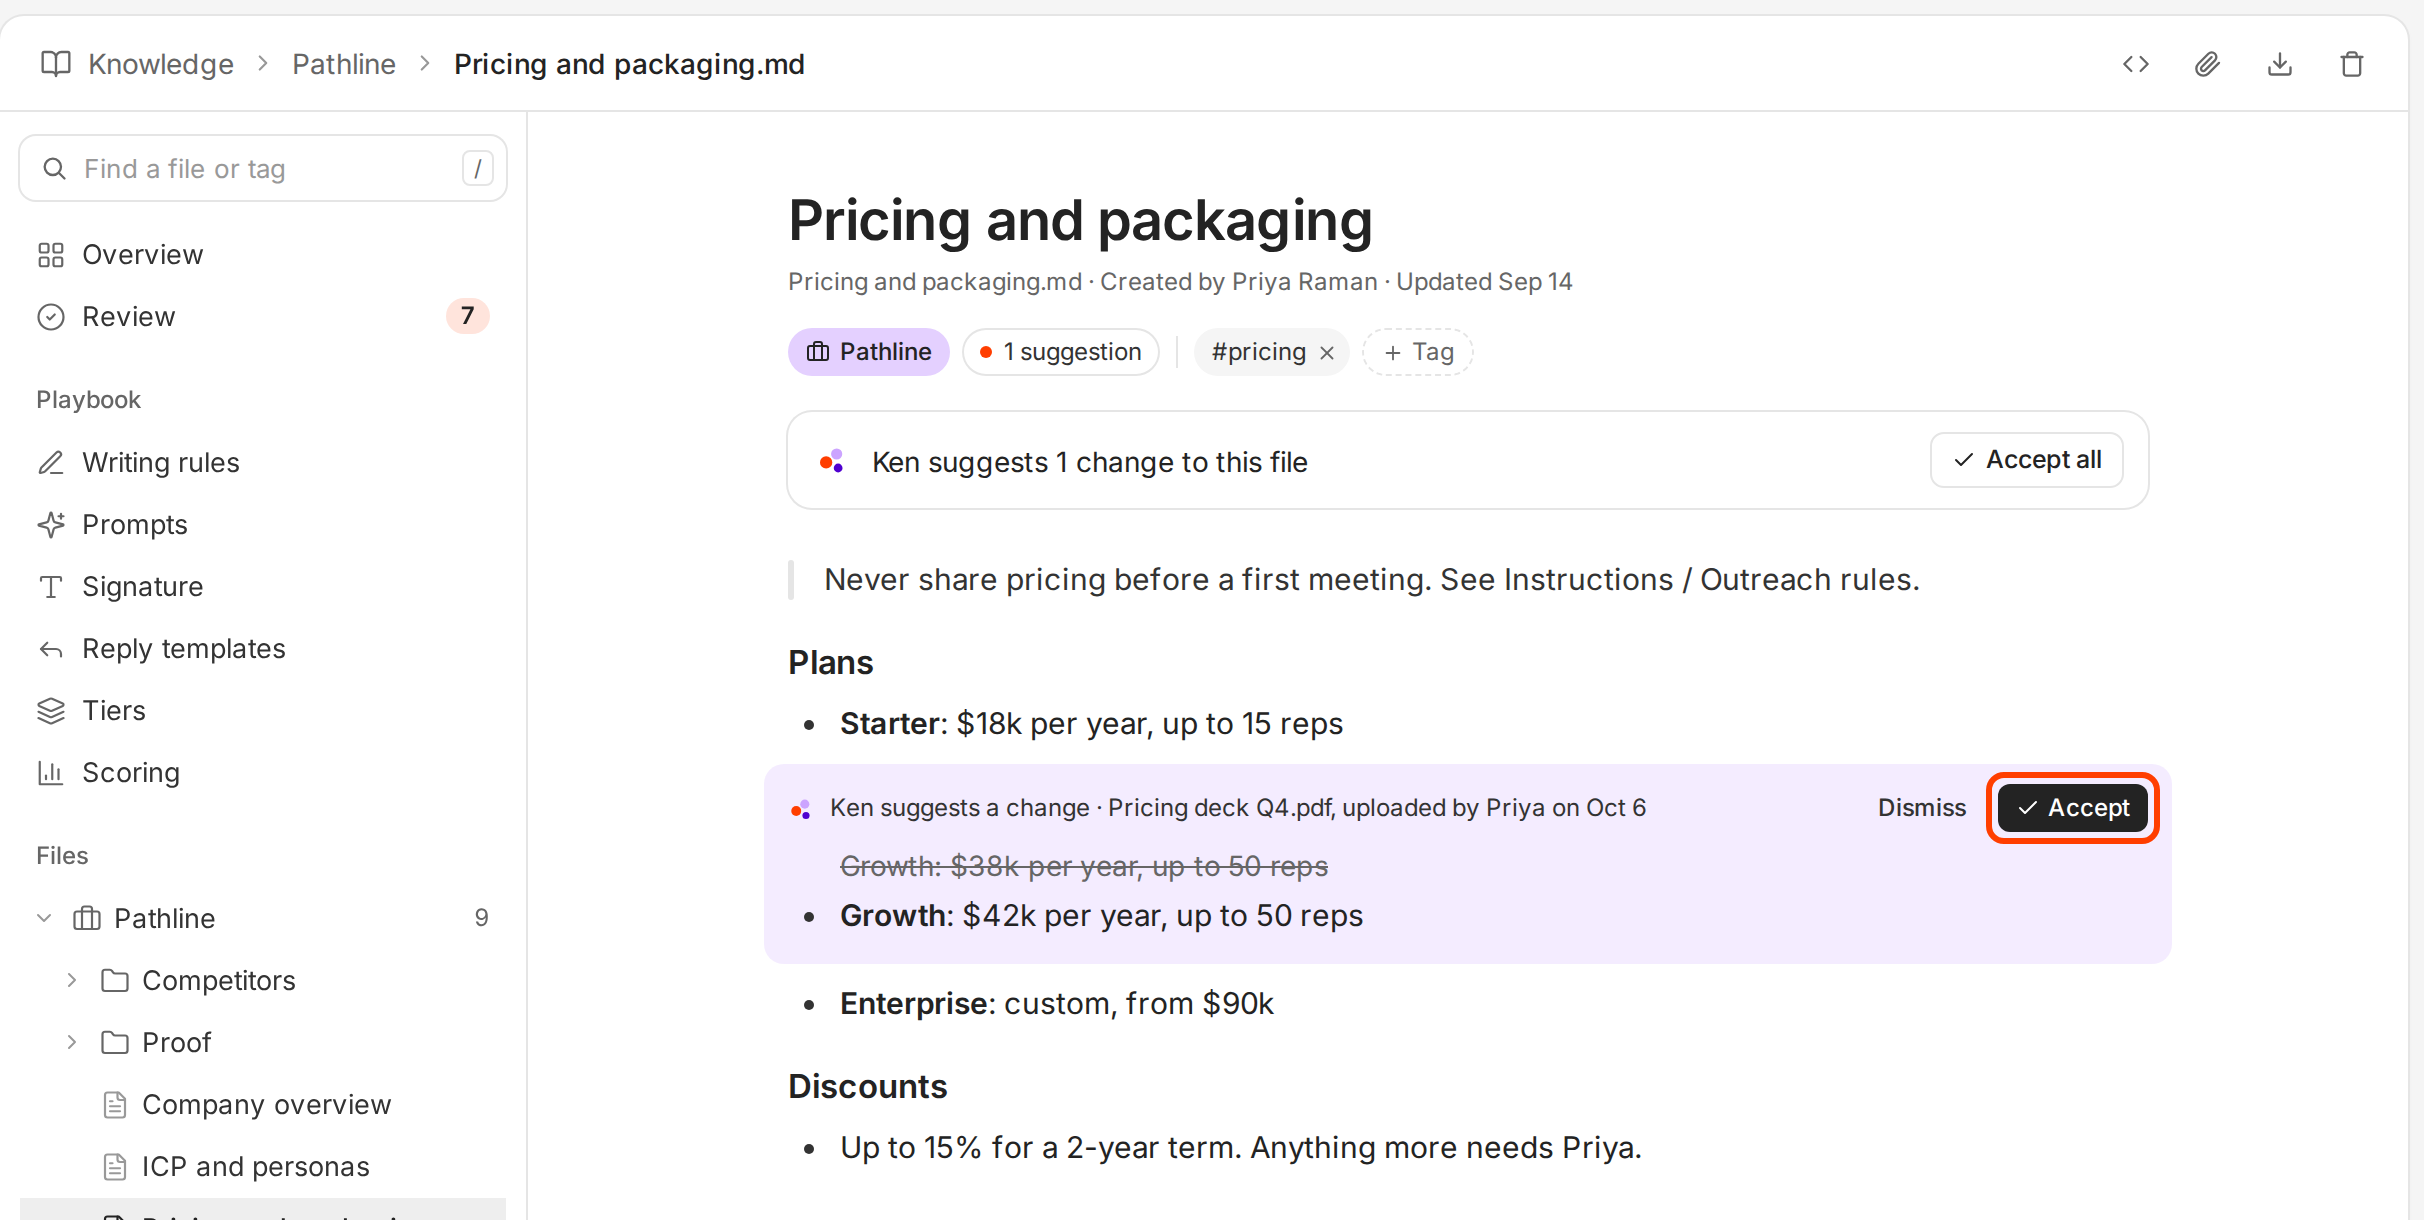This screenshot has width=2424, height=1220.
Task: Open Overview in the sidebar
Action: pyautogui.click(x=262, y=255)
